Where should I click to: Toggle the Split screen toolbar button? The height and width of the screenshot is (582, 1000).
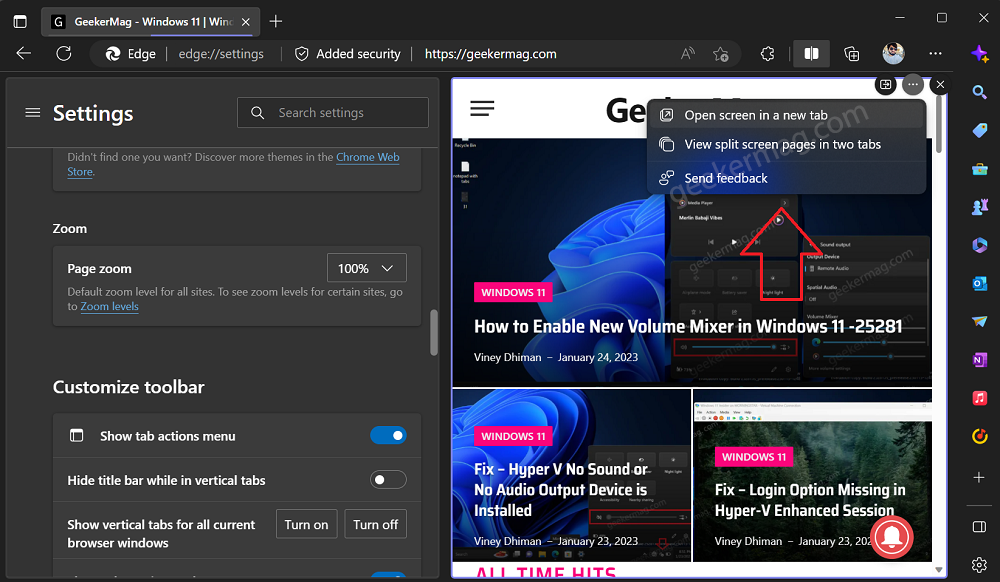(x=811, y=54)
